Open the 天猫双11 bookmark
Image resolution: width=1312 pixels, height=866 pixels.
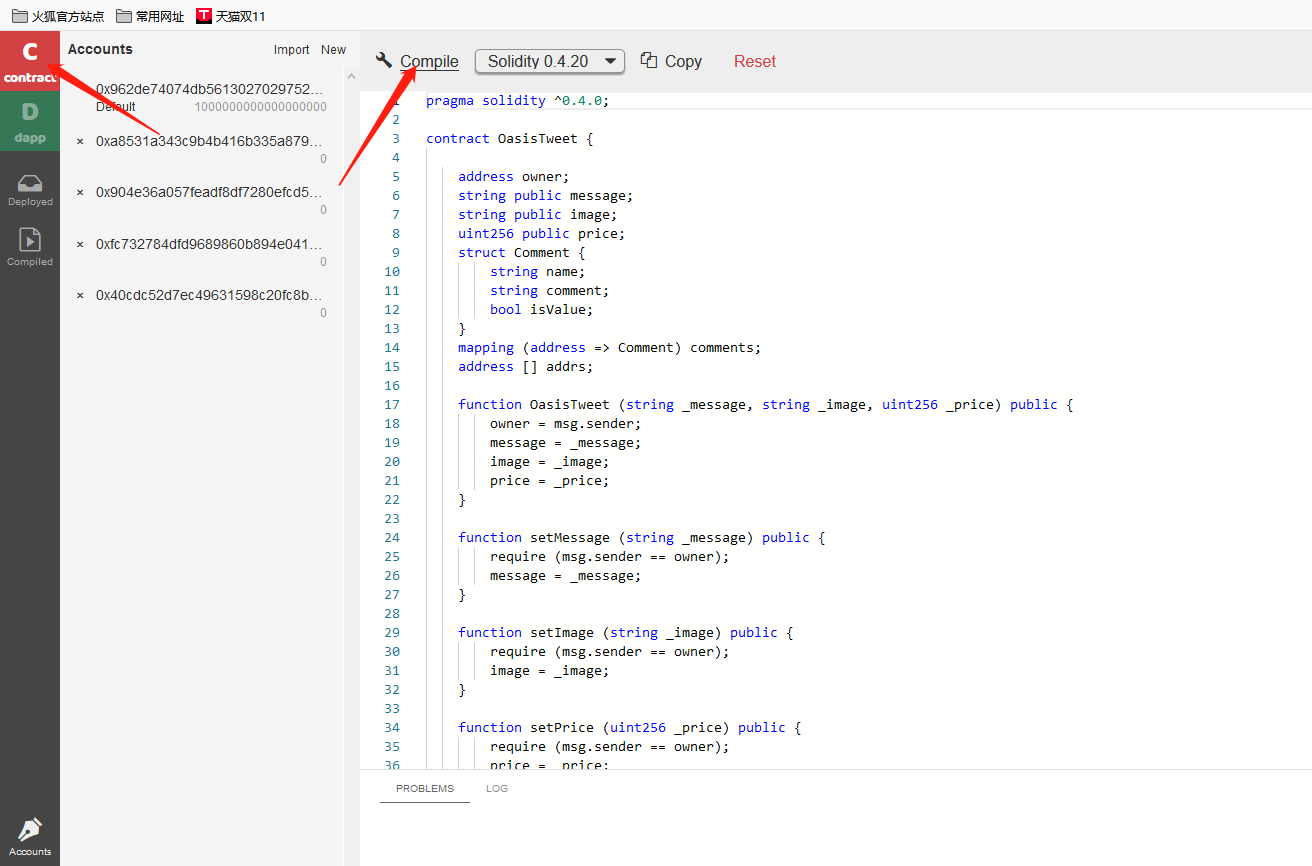[x=231, y=16]
